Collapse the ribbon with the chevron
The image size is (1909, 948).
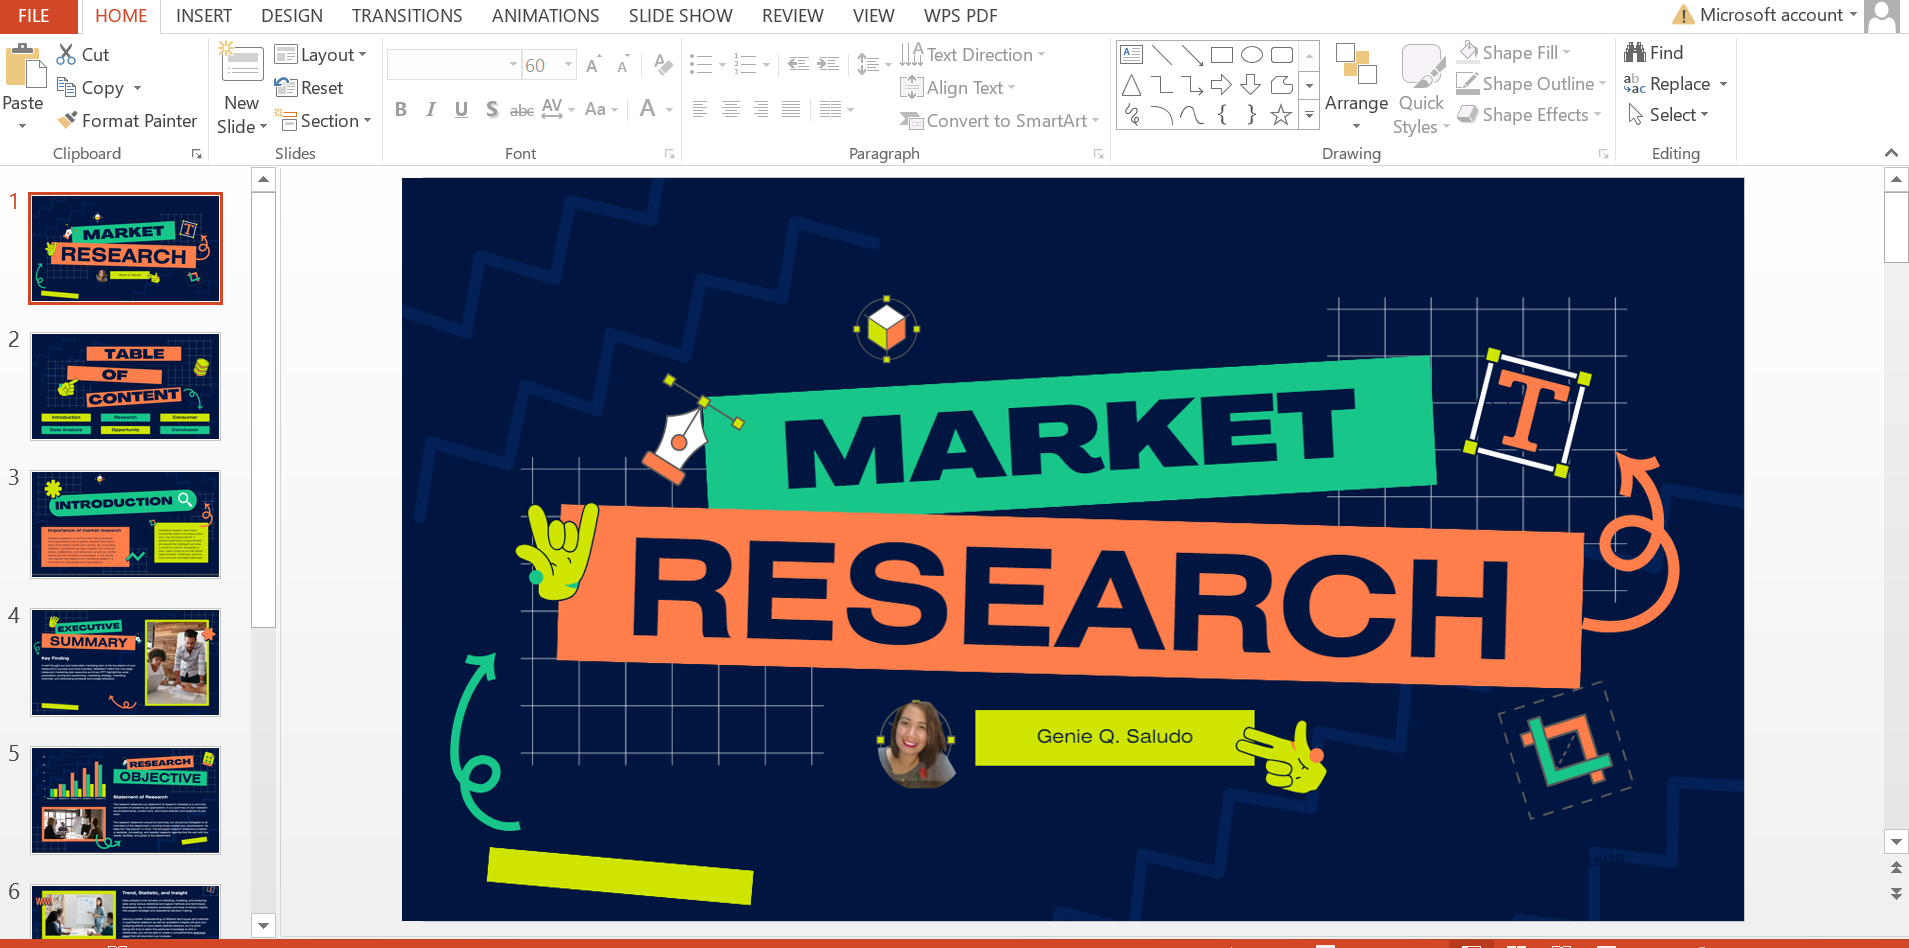1891,153
